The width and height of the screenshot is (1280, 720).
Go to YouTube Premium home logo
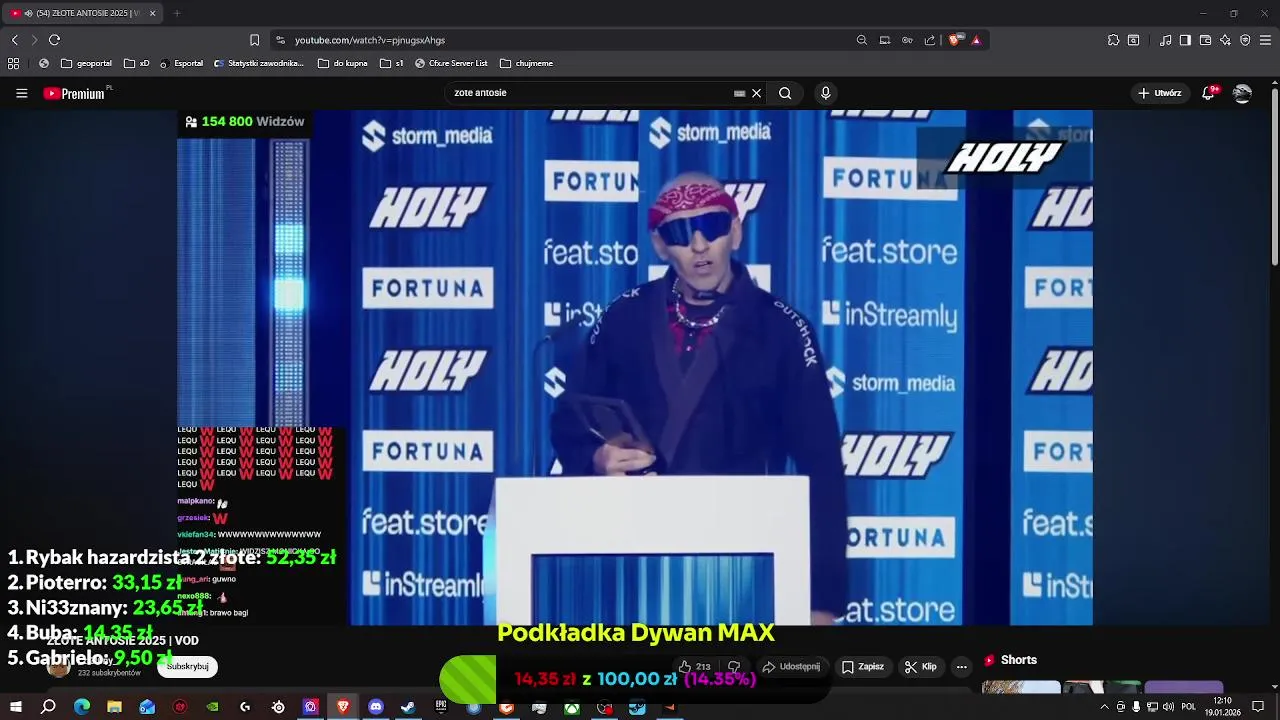coord(74,93)
